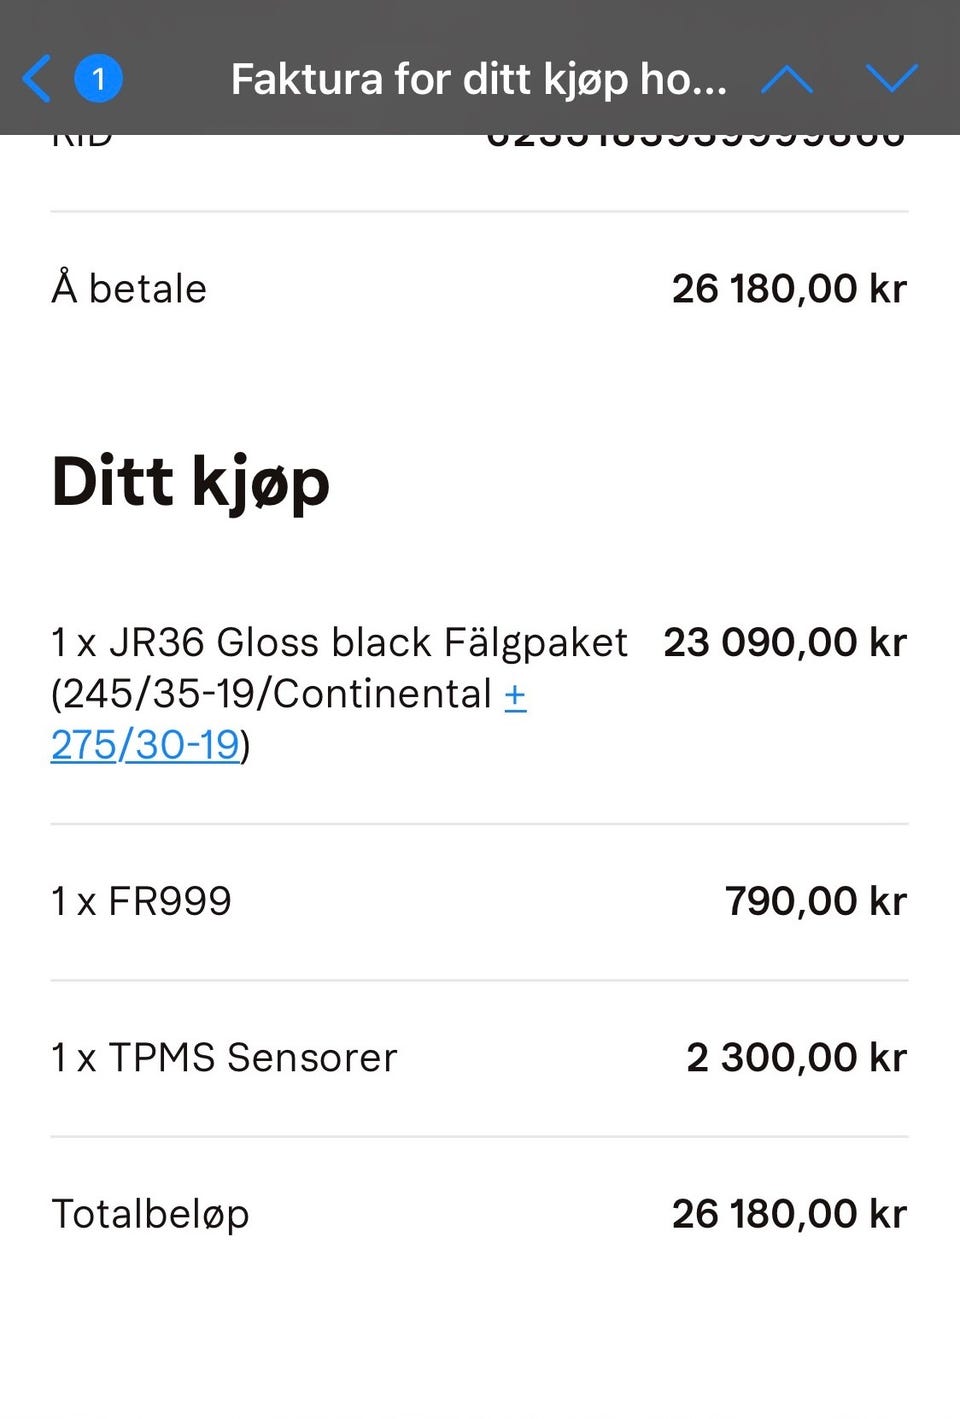Tap the 'Ditt kjøp' heading
The image size is (960, 1419).
click(190, 482)
